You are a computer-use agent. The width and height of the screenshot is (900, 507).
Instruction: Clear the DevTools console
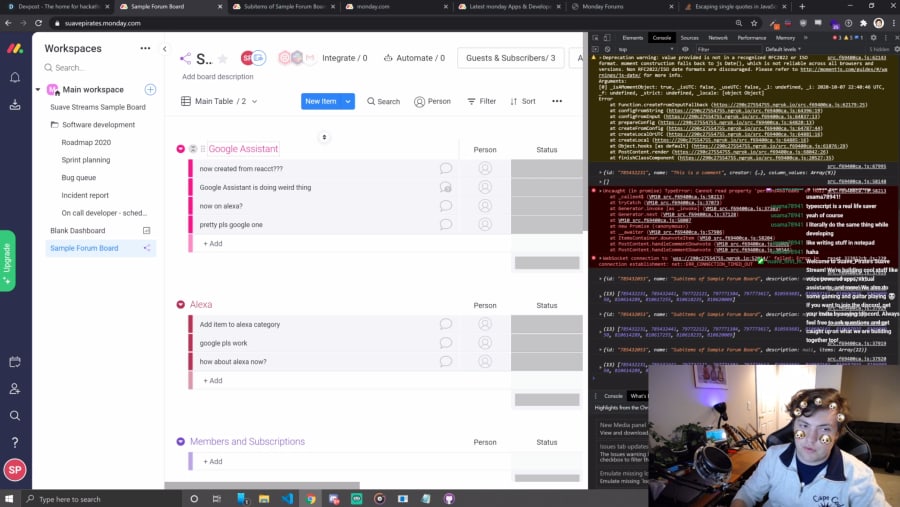(607, 49)
